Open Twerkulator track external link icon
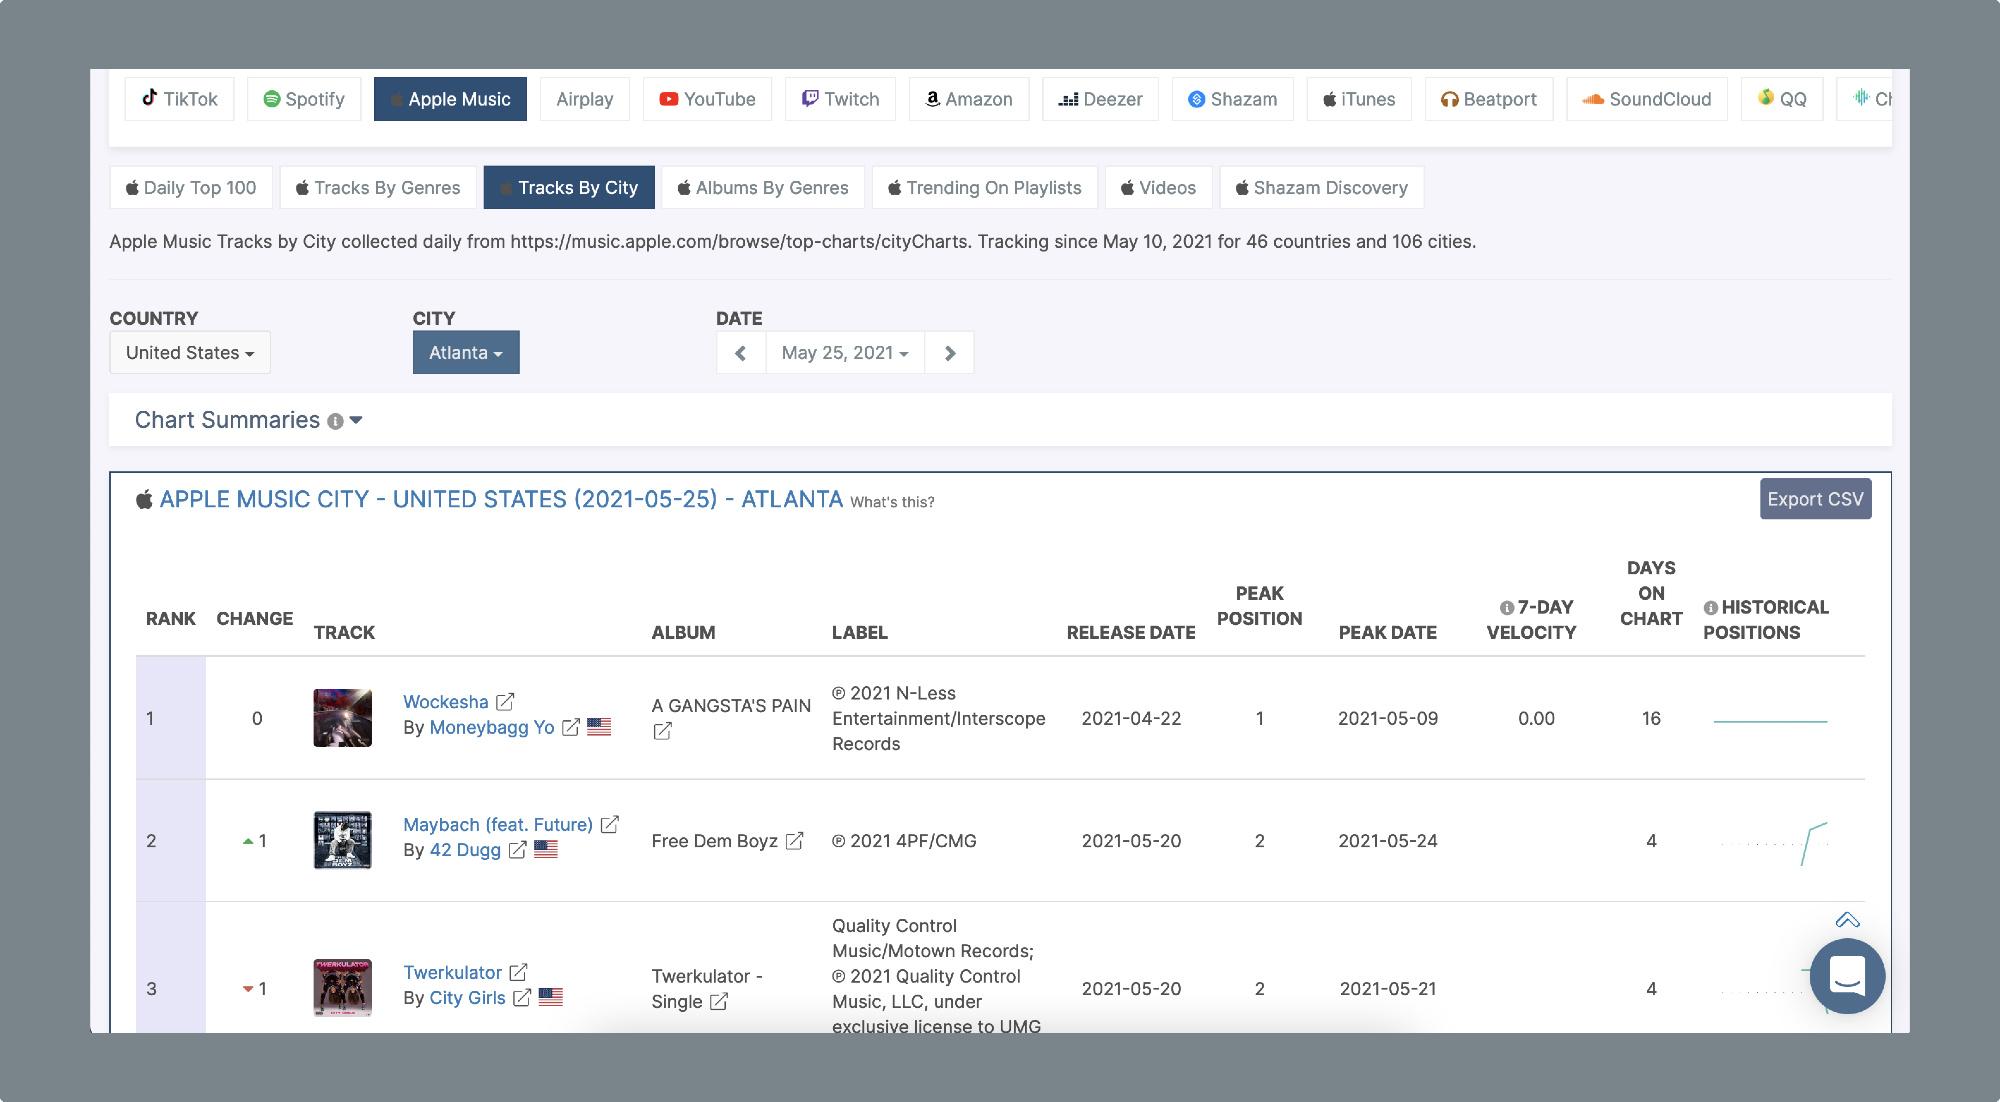 [518, 972]
